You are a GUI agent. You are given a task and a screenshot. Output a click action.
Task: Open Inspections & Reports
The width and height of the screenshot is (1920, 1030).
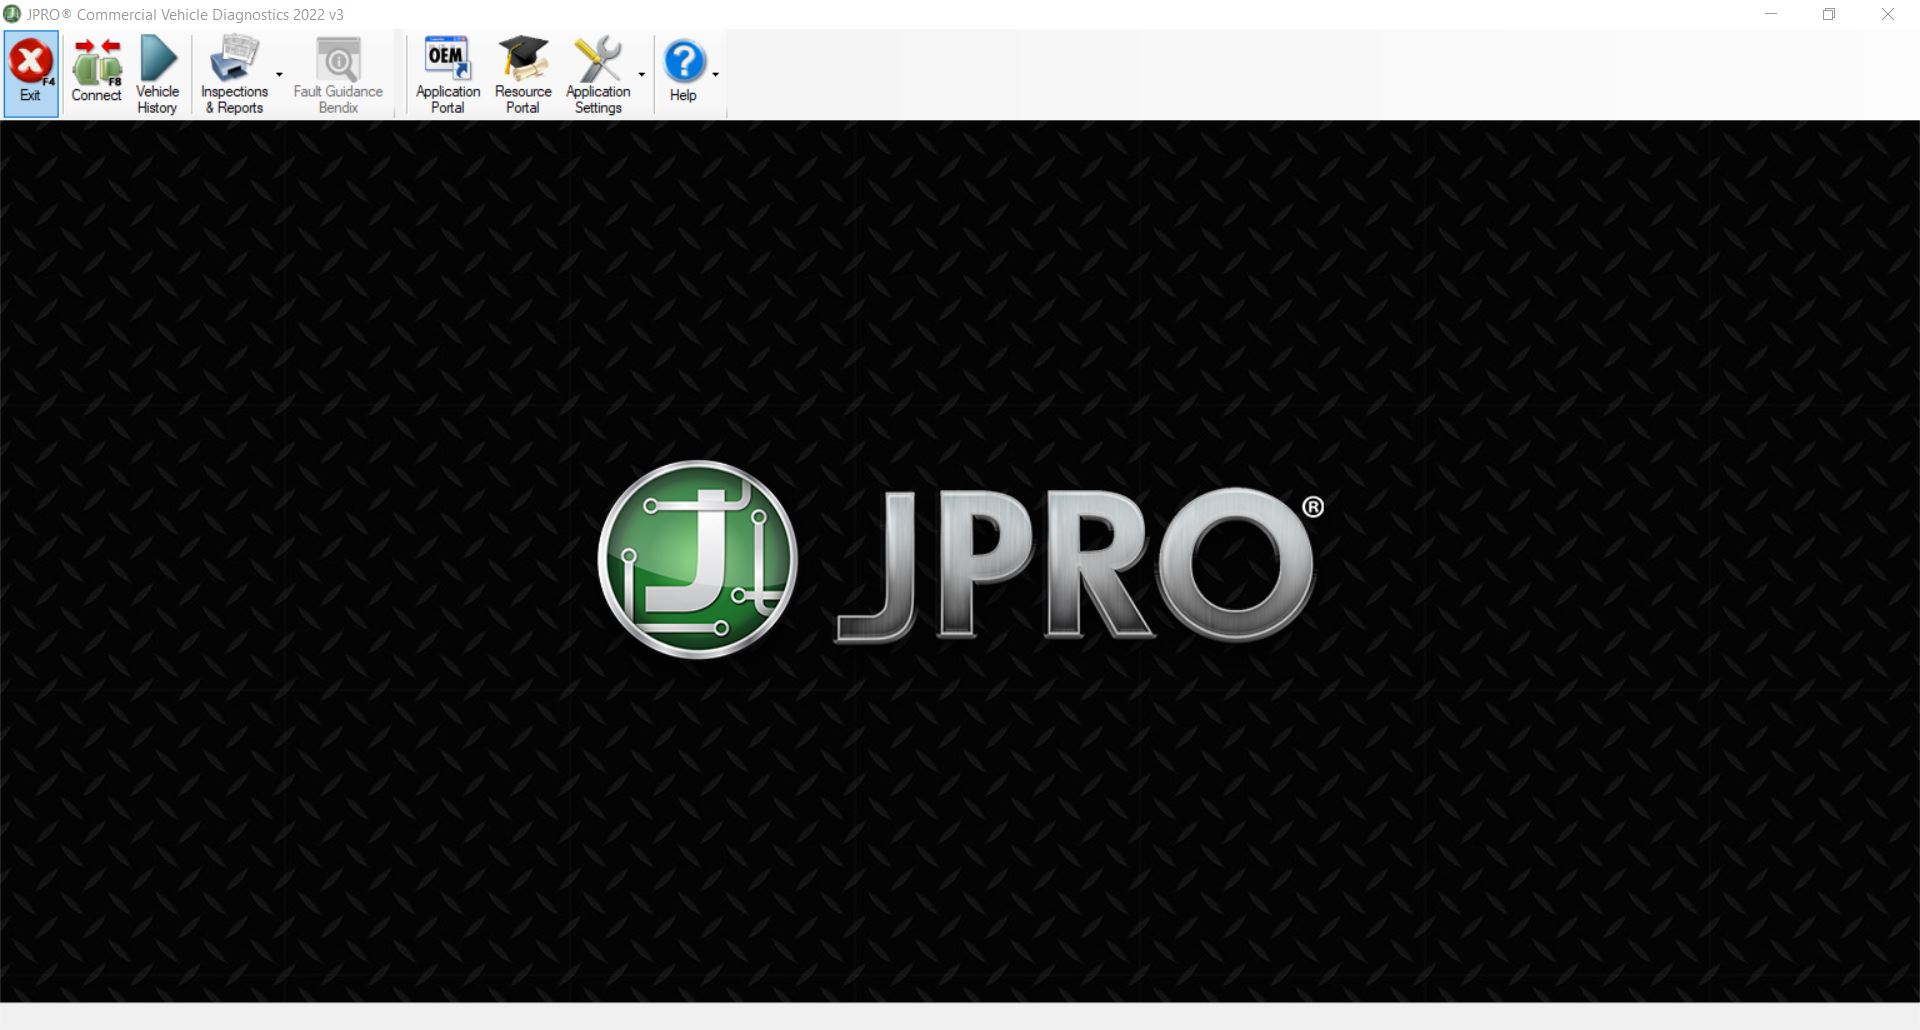click(234, 74)
